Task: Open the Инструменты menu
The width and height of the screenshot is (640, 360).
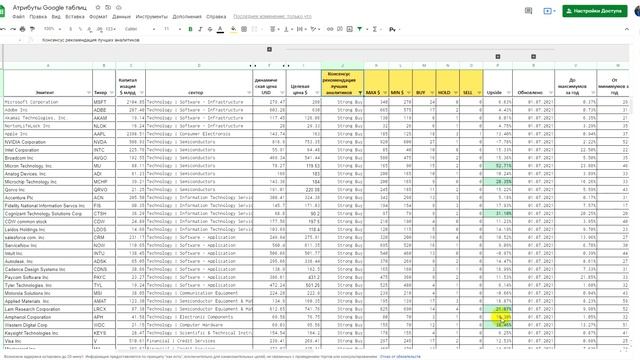Action: (151, 17)
